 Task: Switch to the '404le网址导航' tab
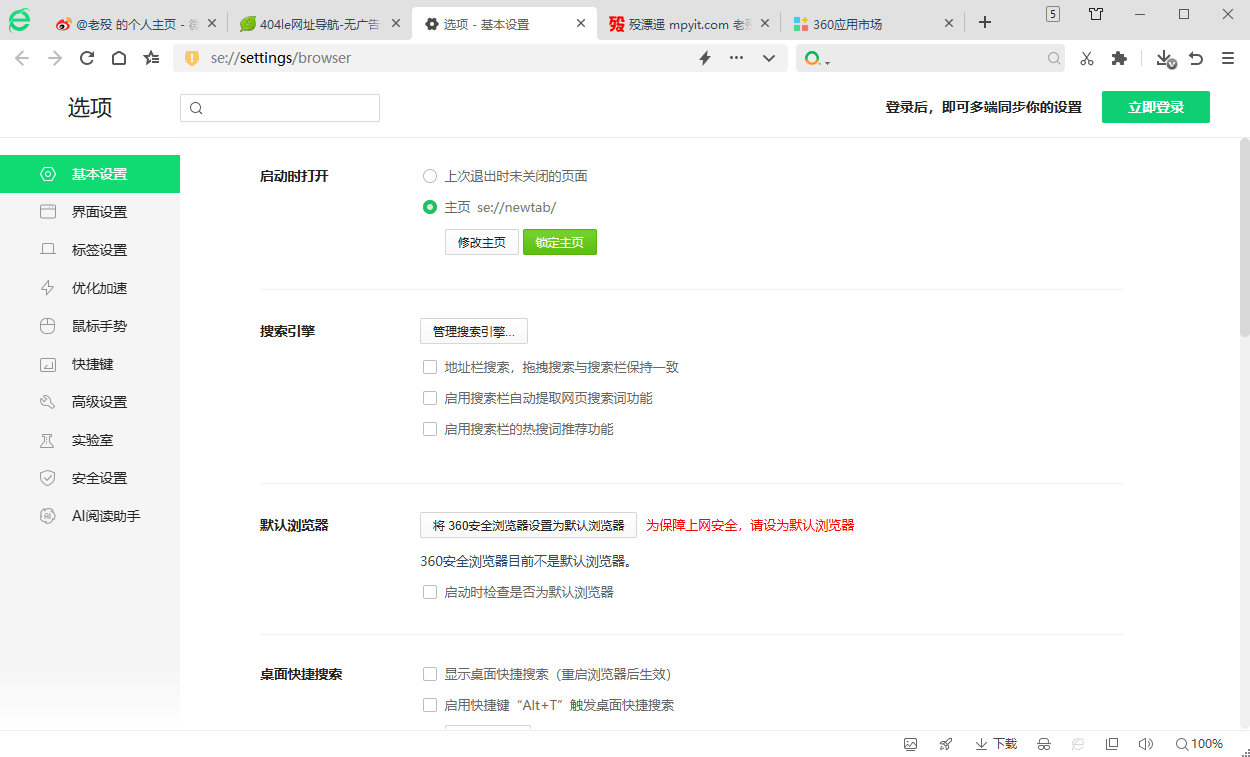click(x=319, y=23)
